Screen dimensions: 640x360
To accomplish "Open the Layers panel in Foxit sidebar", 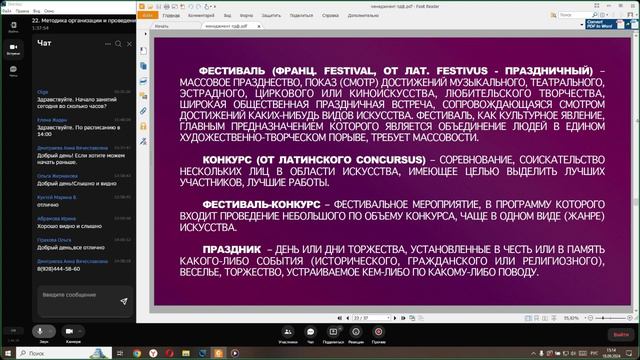I will (143, 81).
